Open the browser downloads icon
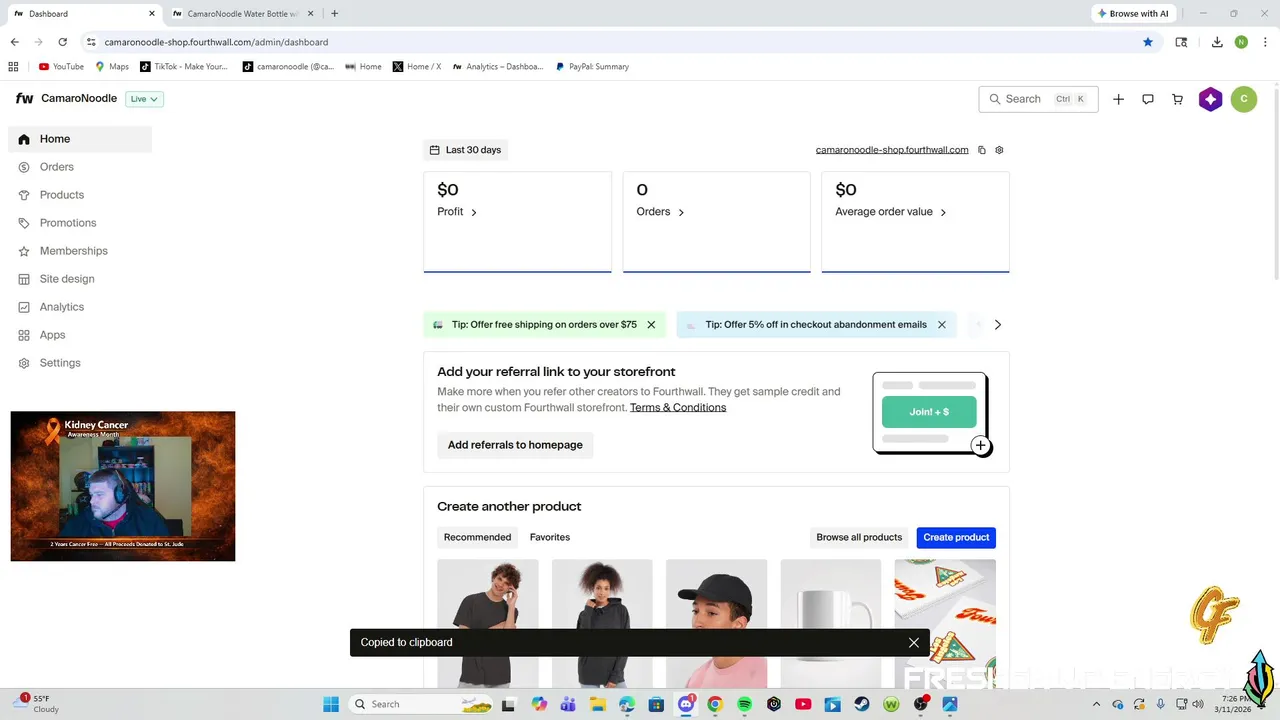 1217,42
